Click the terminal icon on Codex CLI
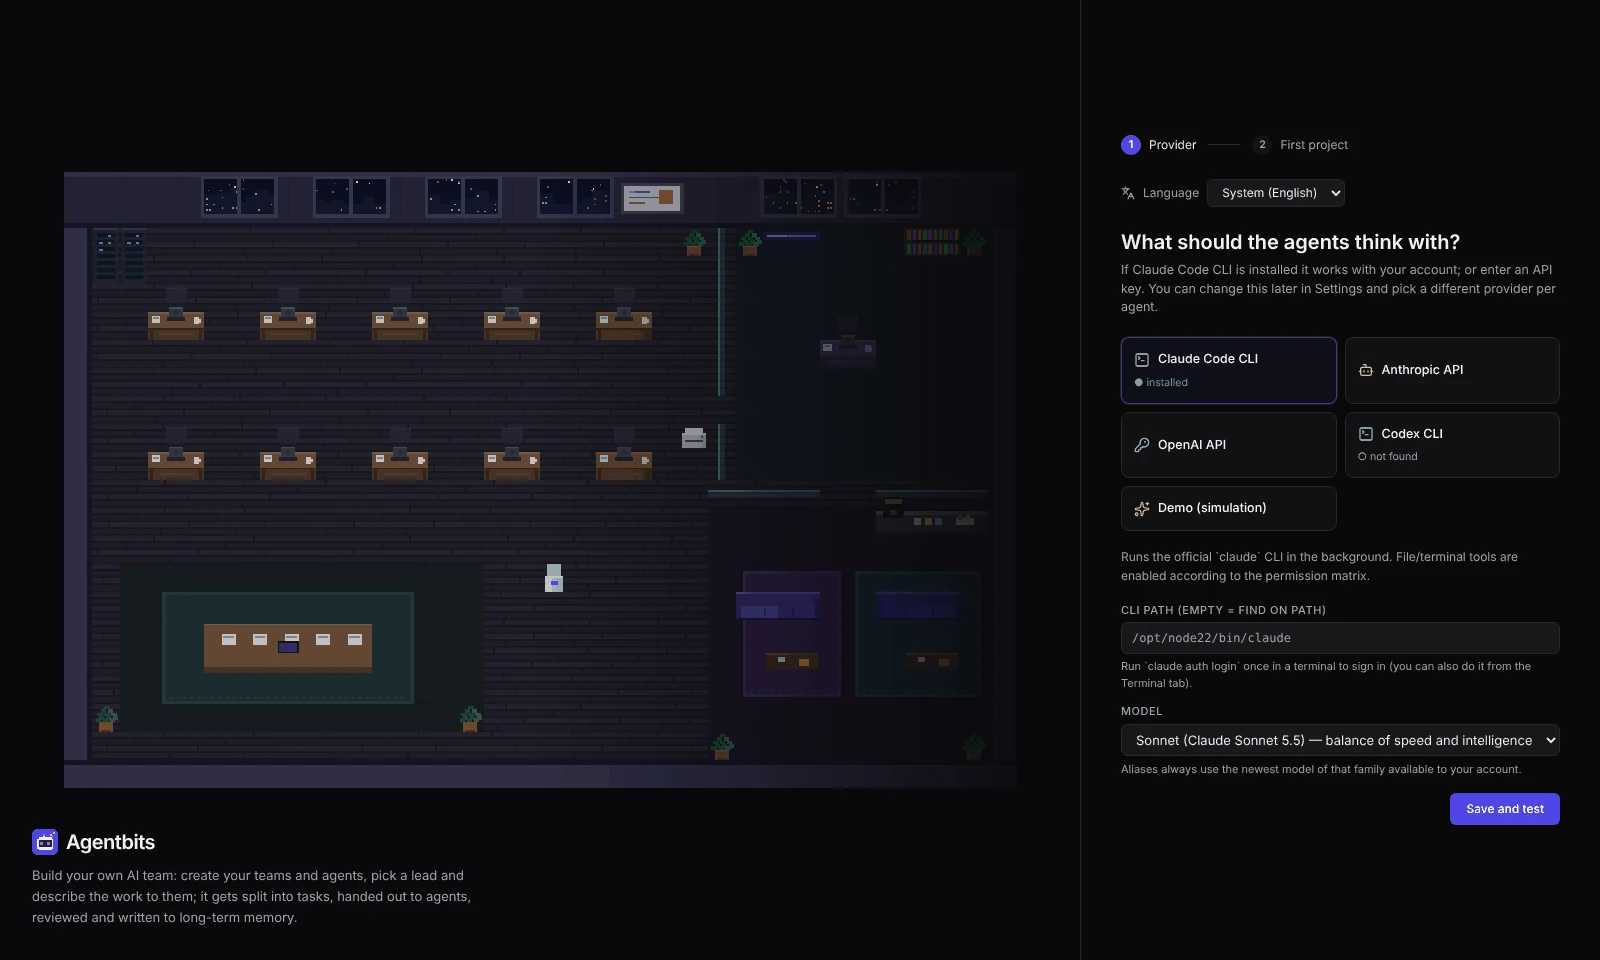1600x960 pixels. [1365, 434]
